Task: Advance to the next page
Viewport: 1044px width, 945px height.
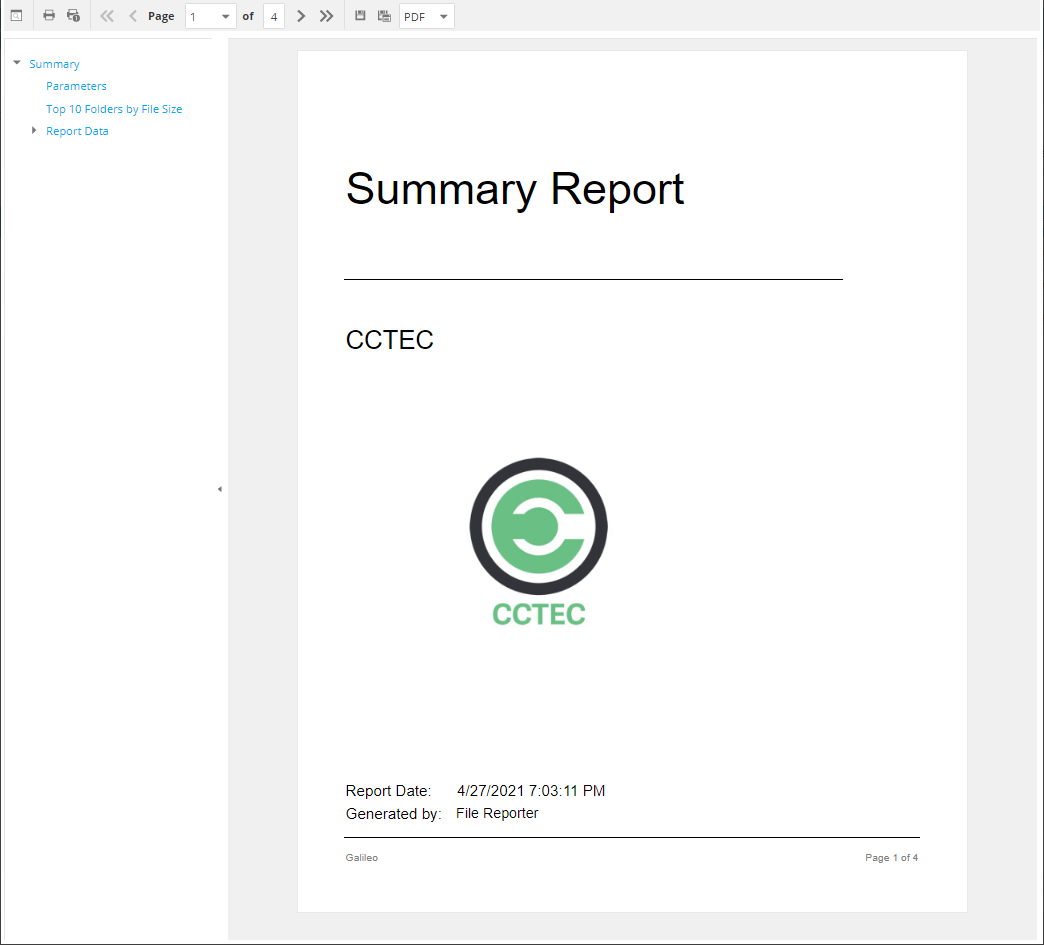Action: tap(301, 16)
